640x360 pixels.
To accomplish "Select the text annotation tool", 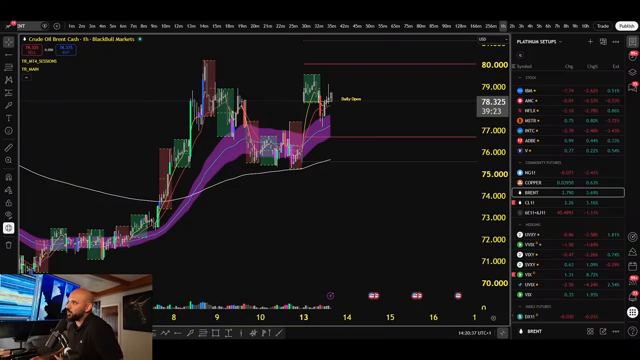I will 9,118.
